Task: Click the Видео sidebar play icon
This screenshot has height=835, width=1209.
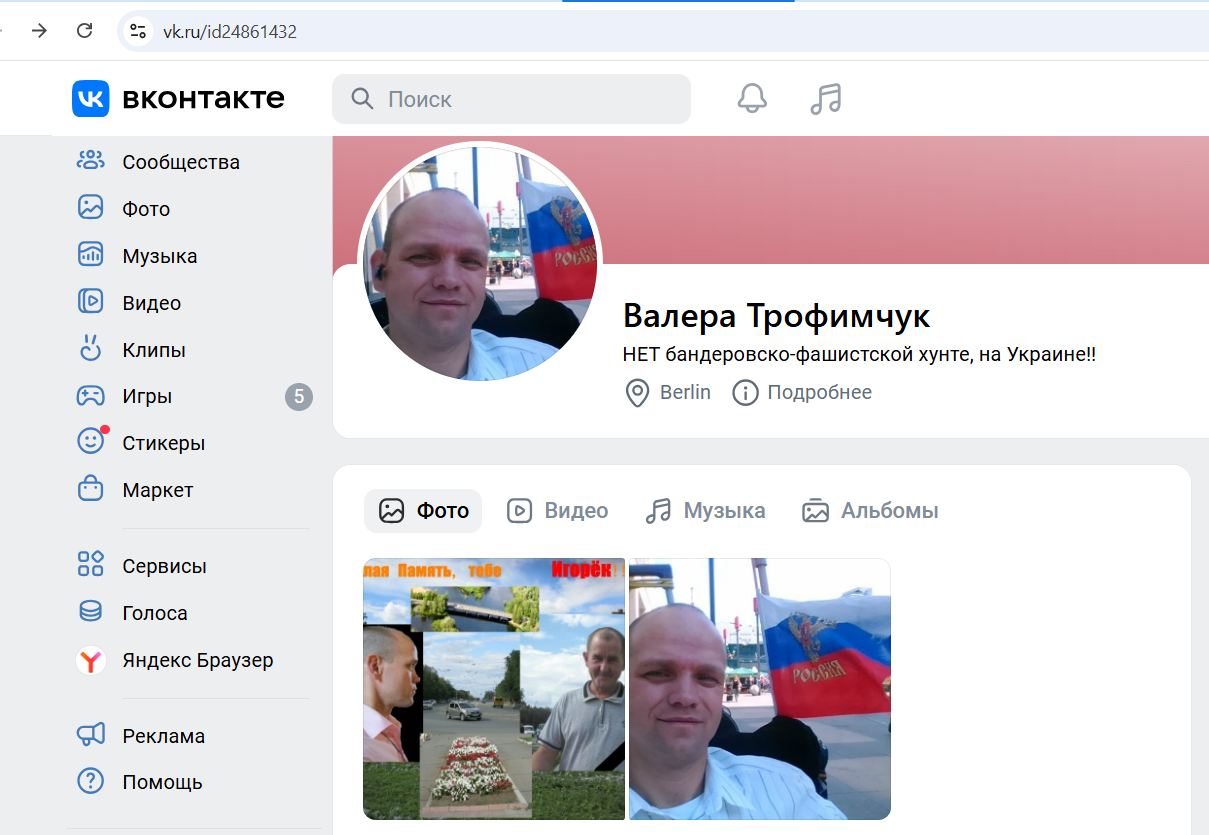Action: pyautogui.click(x=91, y=302)
